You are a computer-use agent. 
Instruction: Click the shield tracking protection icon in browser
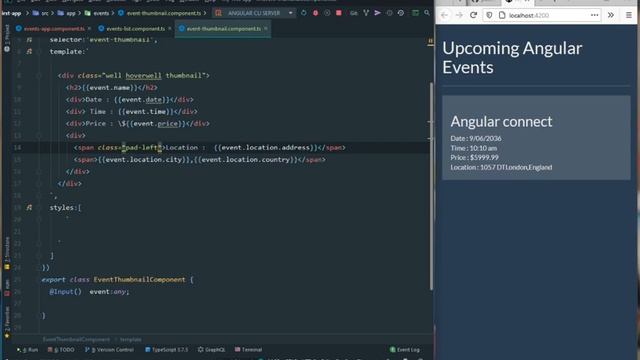click(489, 15)
